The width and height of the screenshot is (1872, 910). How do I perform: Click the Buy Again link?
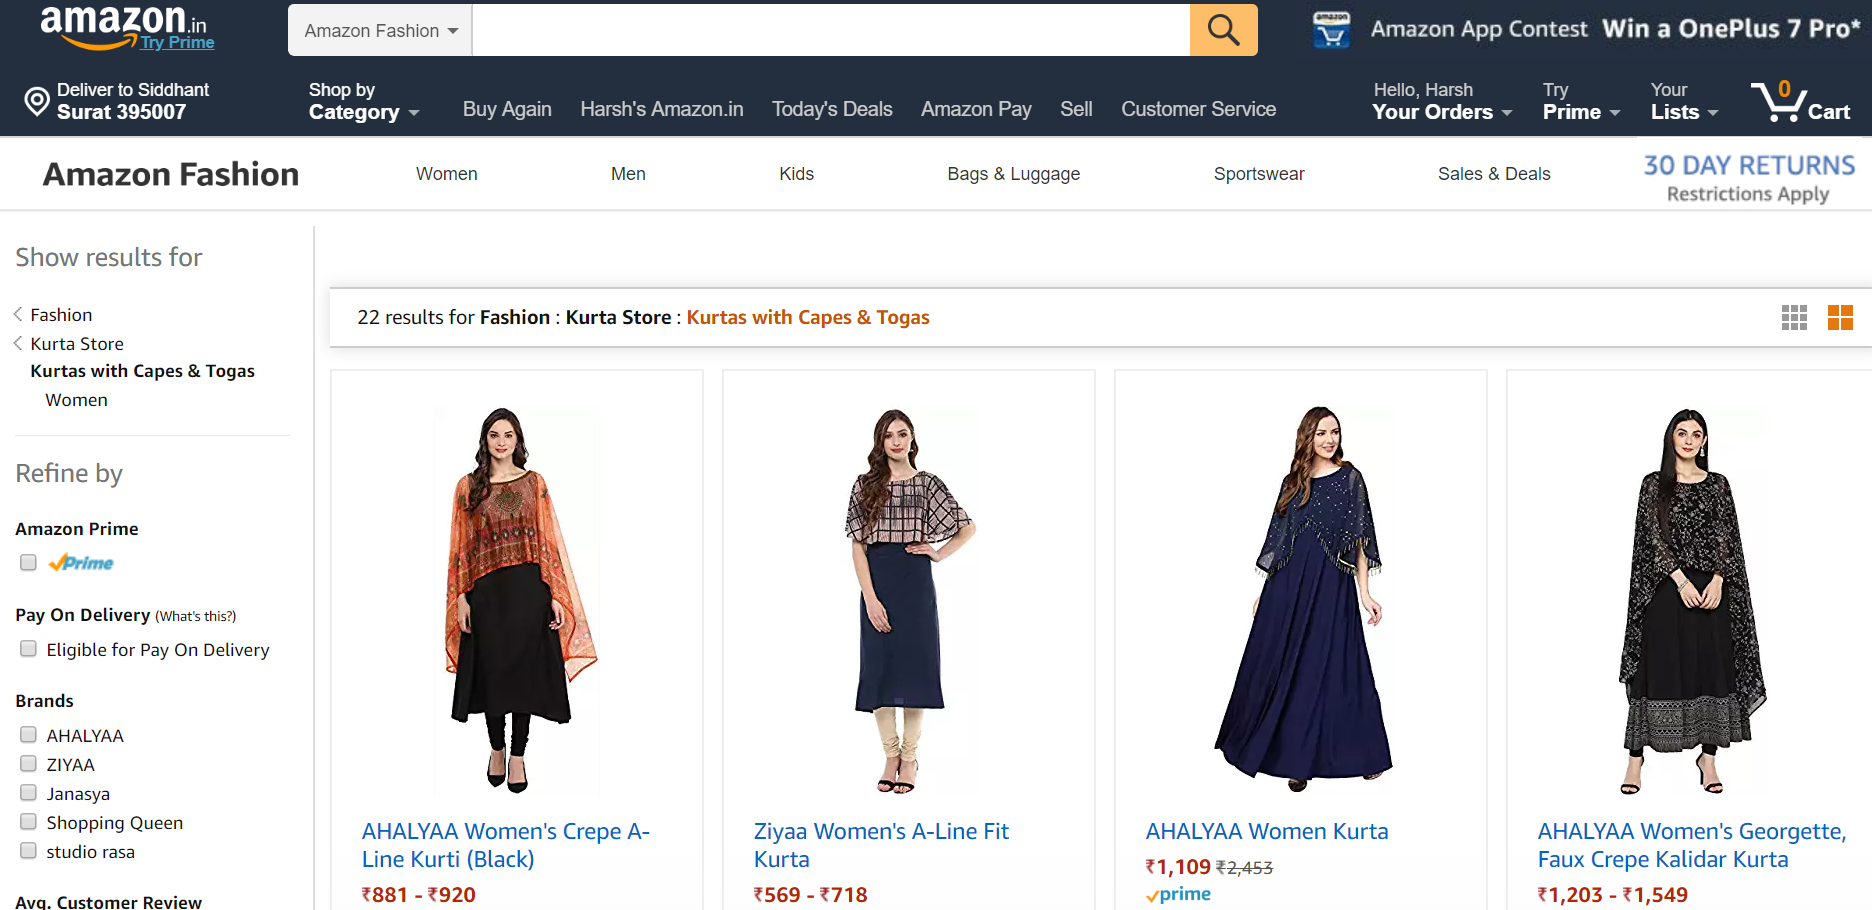(x=507, y=109)
